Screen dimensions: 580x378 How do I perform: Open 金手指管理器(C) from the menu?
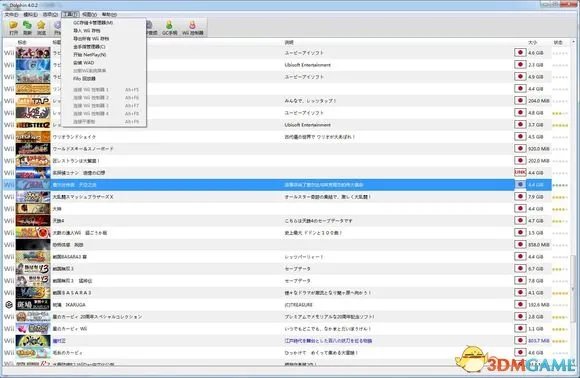(104, 47)
